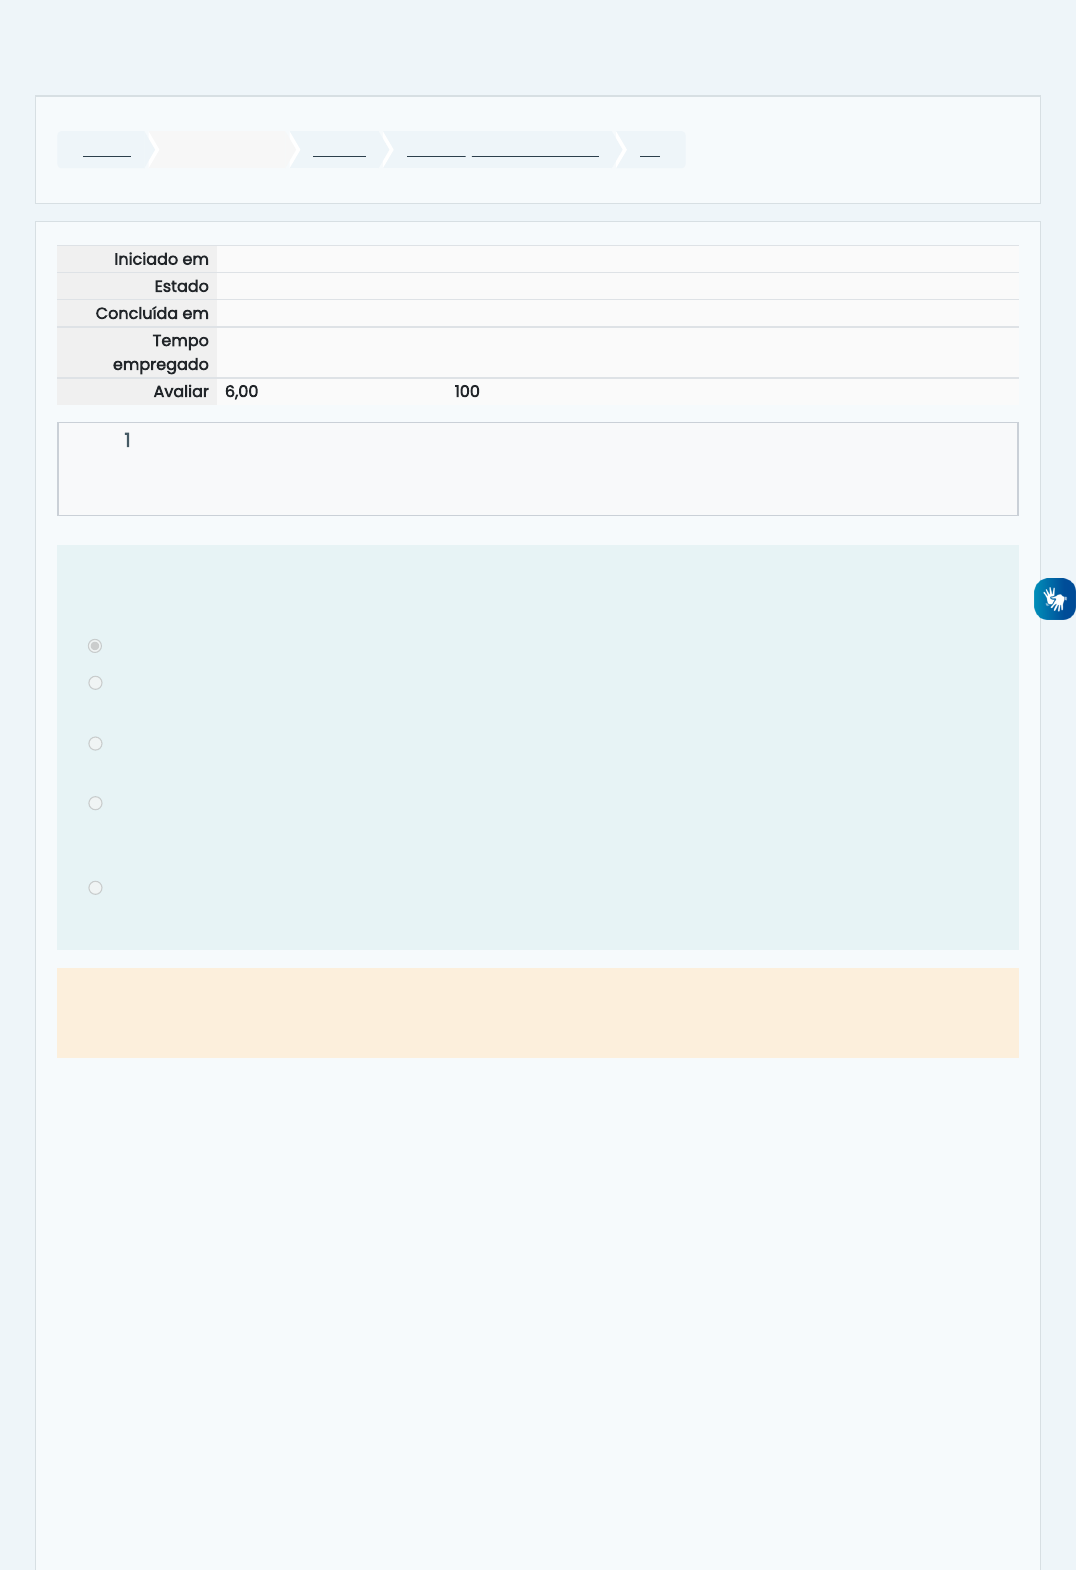This screenshot has height=1570, width=1076.
Task: Click the "Iniciado em" row label
Action: (x=161, y=259)
